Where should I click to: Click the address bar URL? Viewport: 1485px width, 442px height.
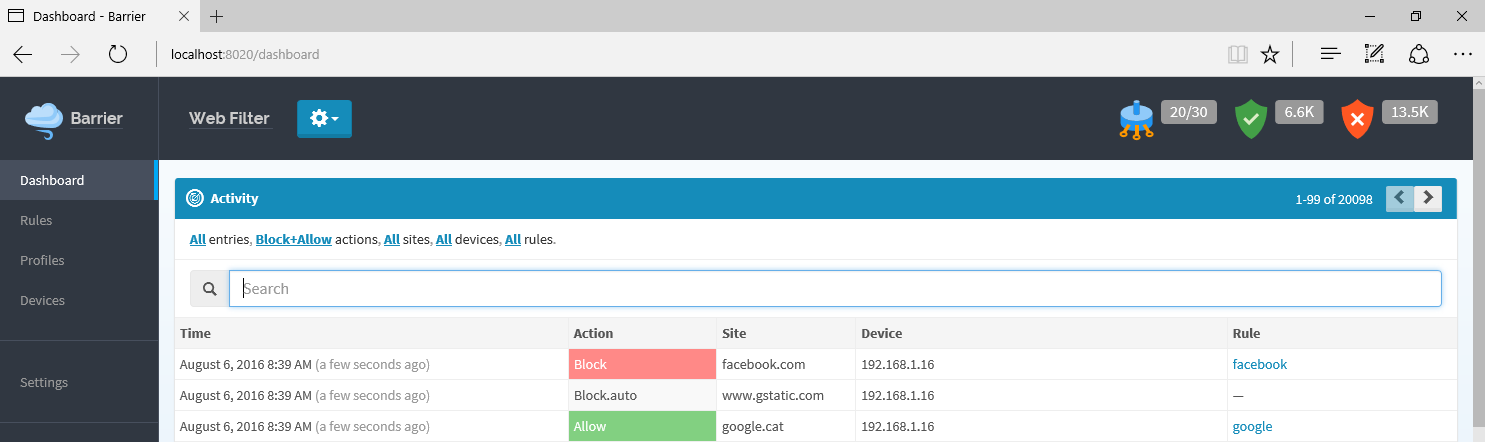[x=245, y=54]
